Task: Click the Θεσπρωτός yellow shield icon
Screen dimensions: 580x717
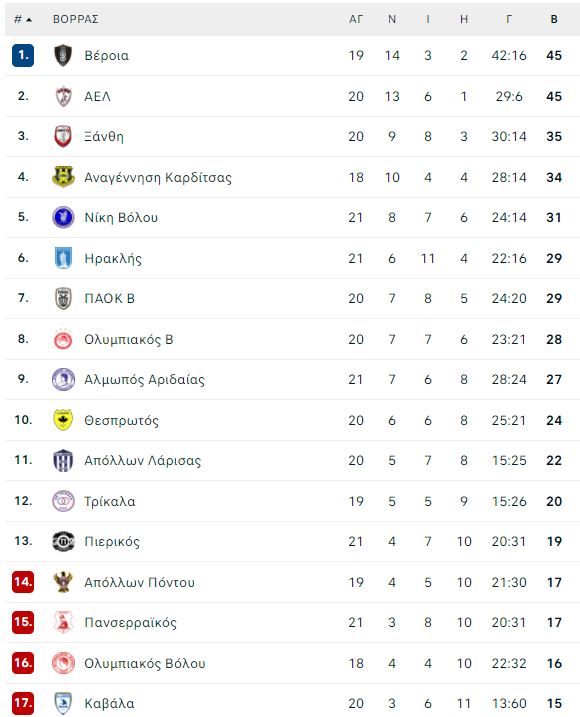Action: pos(63,420)
